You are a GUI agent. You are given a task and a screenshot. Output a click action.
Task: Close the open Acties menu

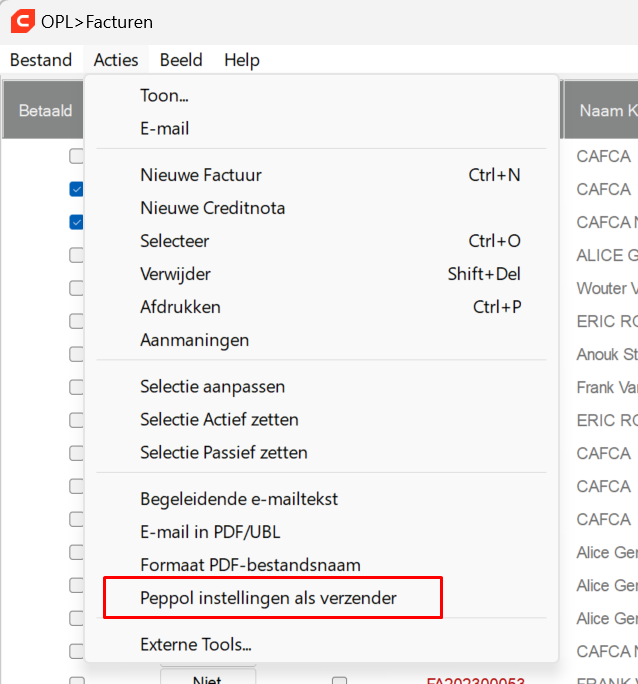(x=116, y=60)
